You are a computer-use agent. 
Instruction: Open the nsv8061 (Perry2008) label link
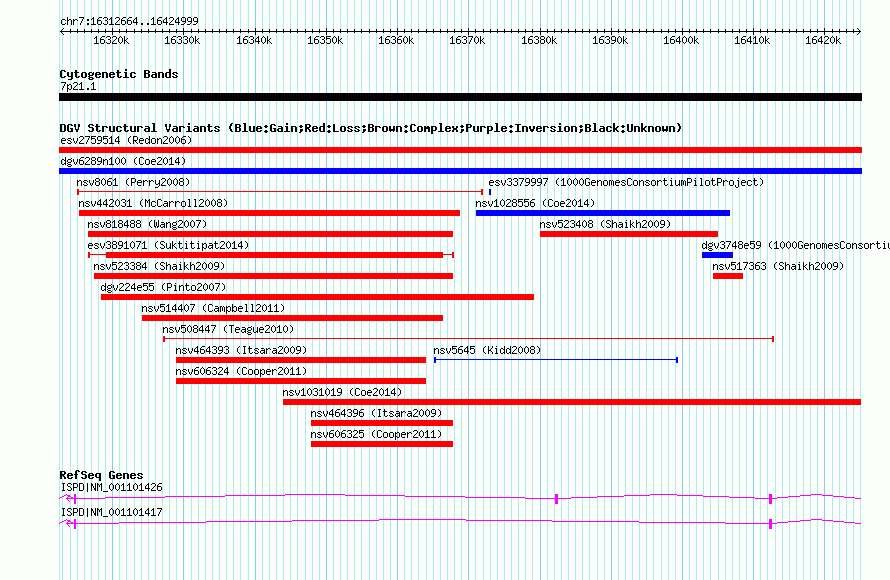[x=133, y=182]
